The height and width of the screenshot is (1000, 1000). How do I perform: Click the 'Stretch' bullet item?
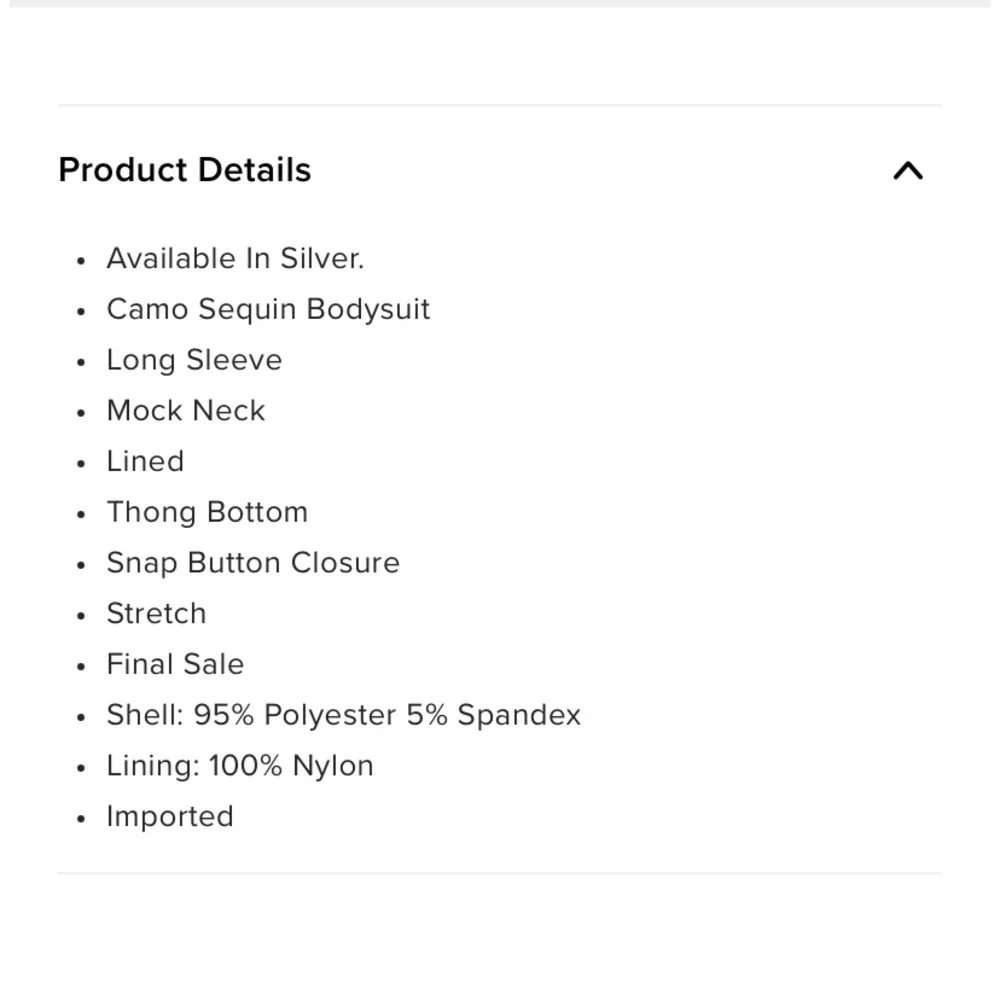point(156,614)
